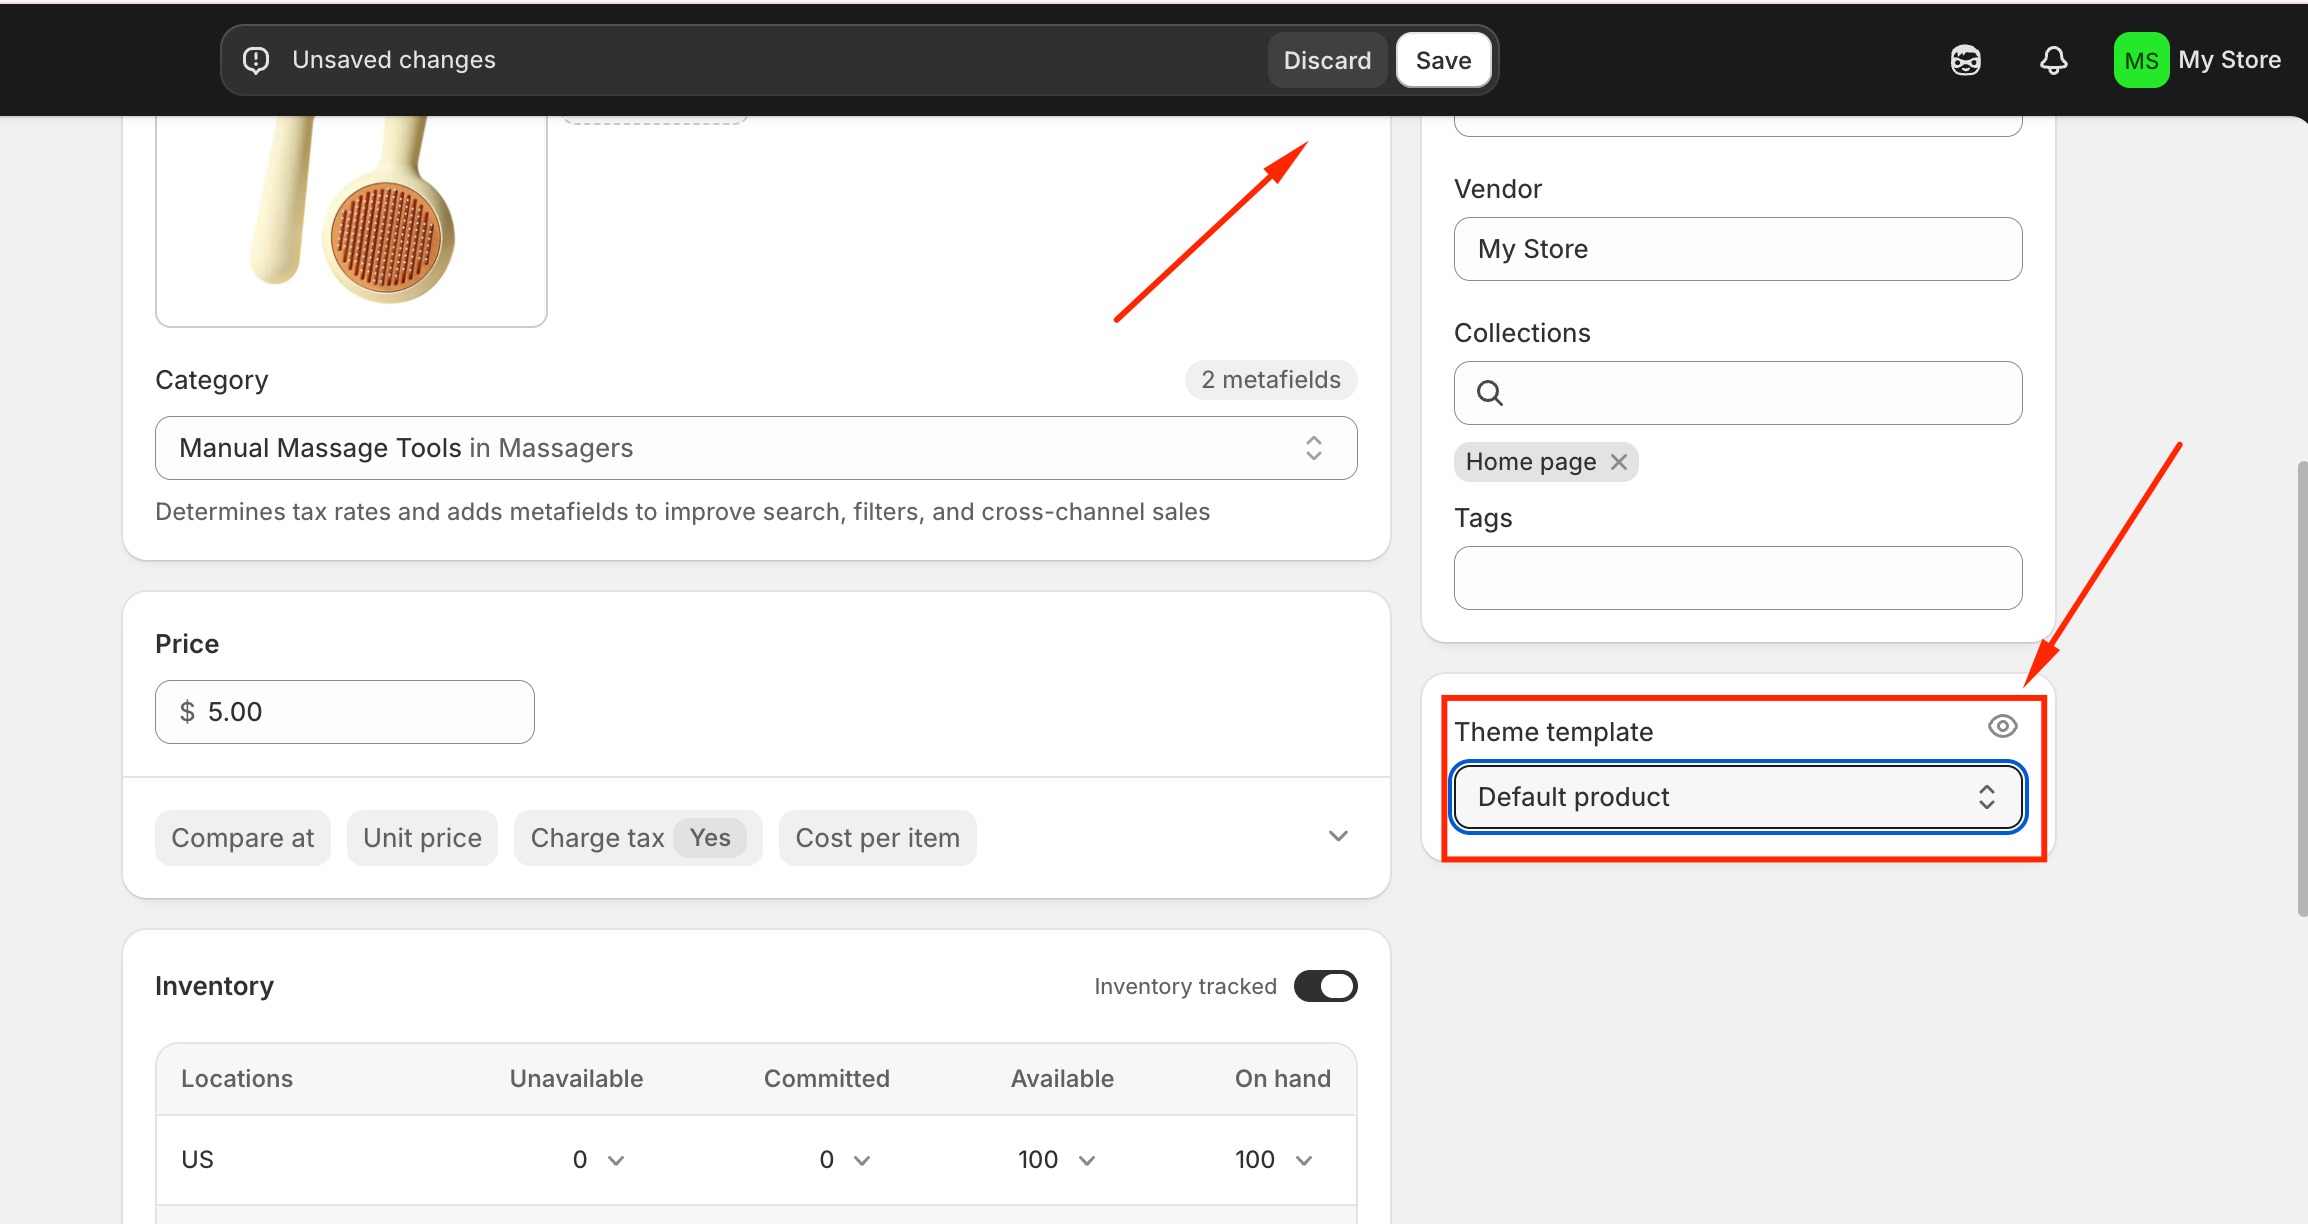Click the Discard button
2308x1224 pixels.
(1327, 60)
